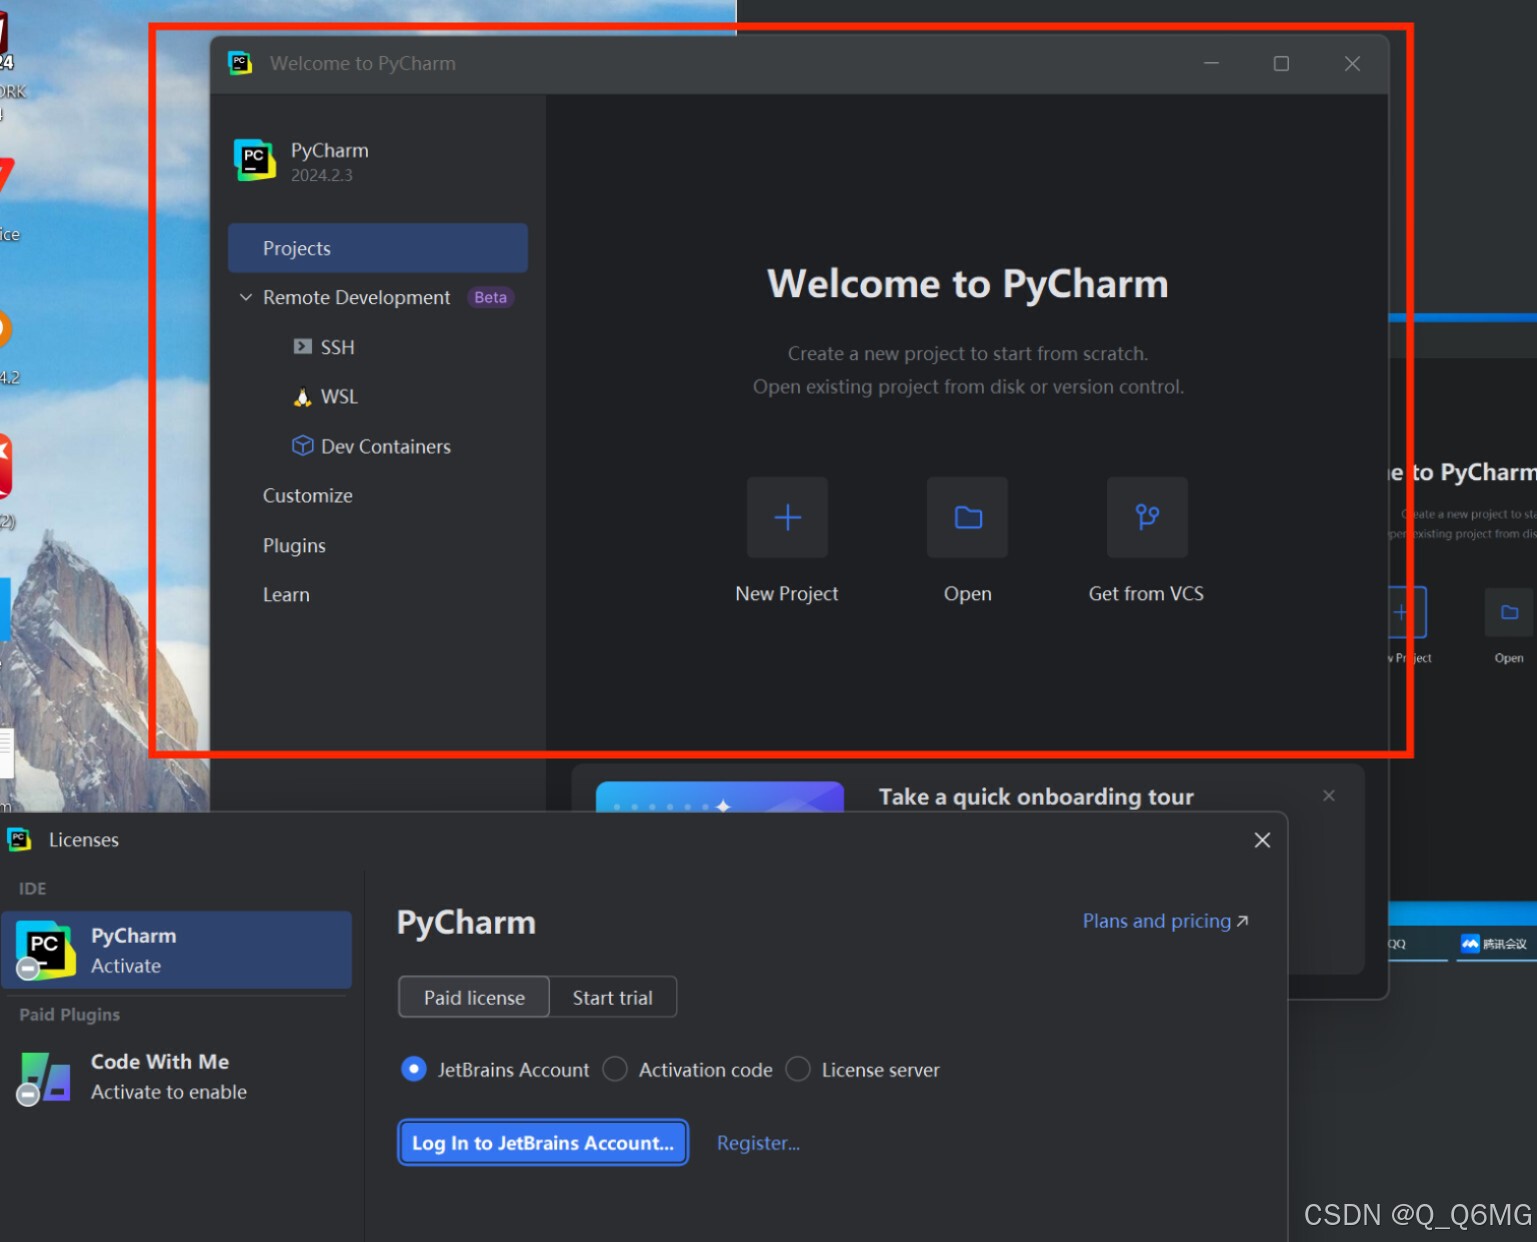Image resolution: width=1537 pixels, height=1242 pixels.
Task: Click the Tencent Meeting taskbar item in background
Action: pos(1494,943)
